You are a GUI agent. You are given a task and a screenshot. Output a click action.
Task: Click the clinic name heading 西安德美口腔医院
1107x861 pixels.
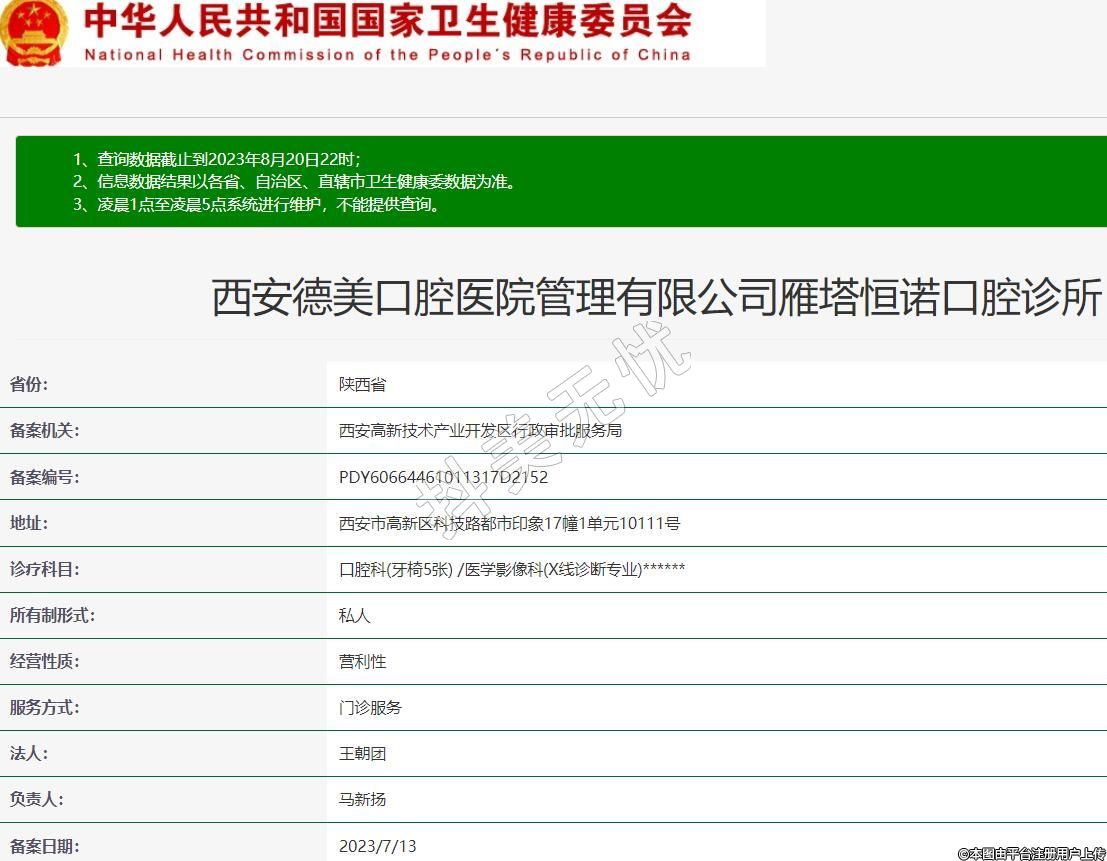click(656, 298)
